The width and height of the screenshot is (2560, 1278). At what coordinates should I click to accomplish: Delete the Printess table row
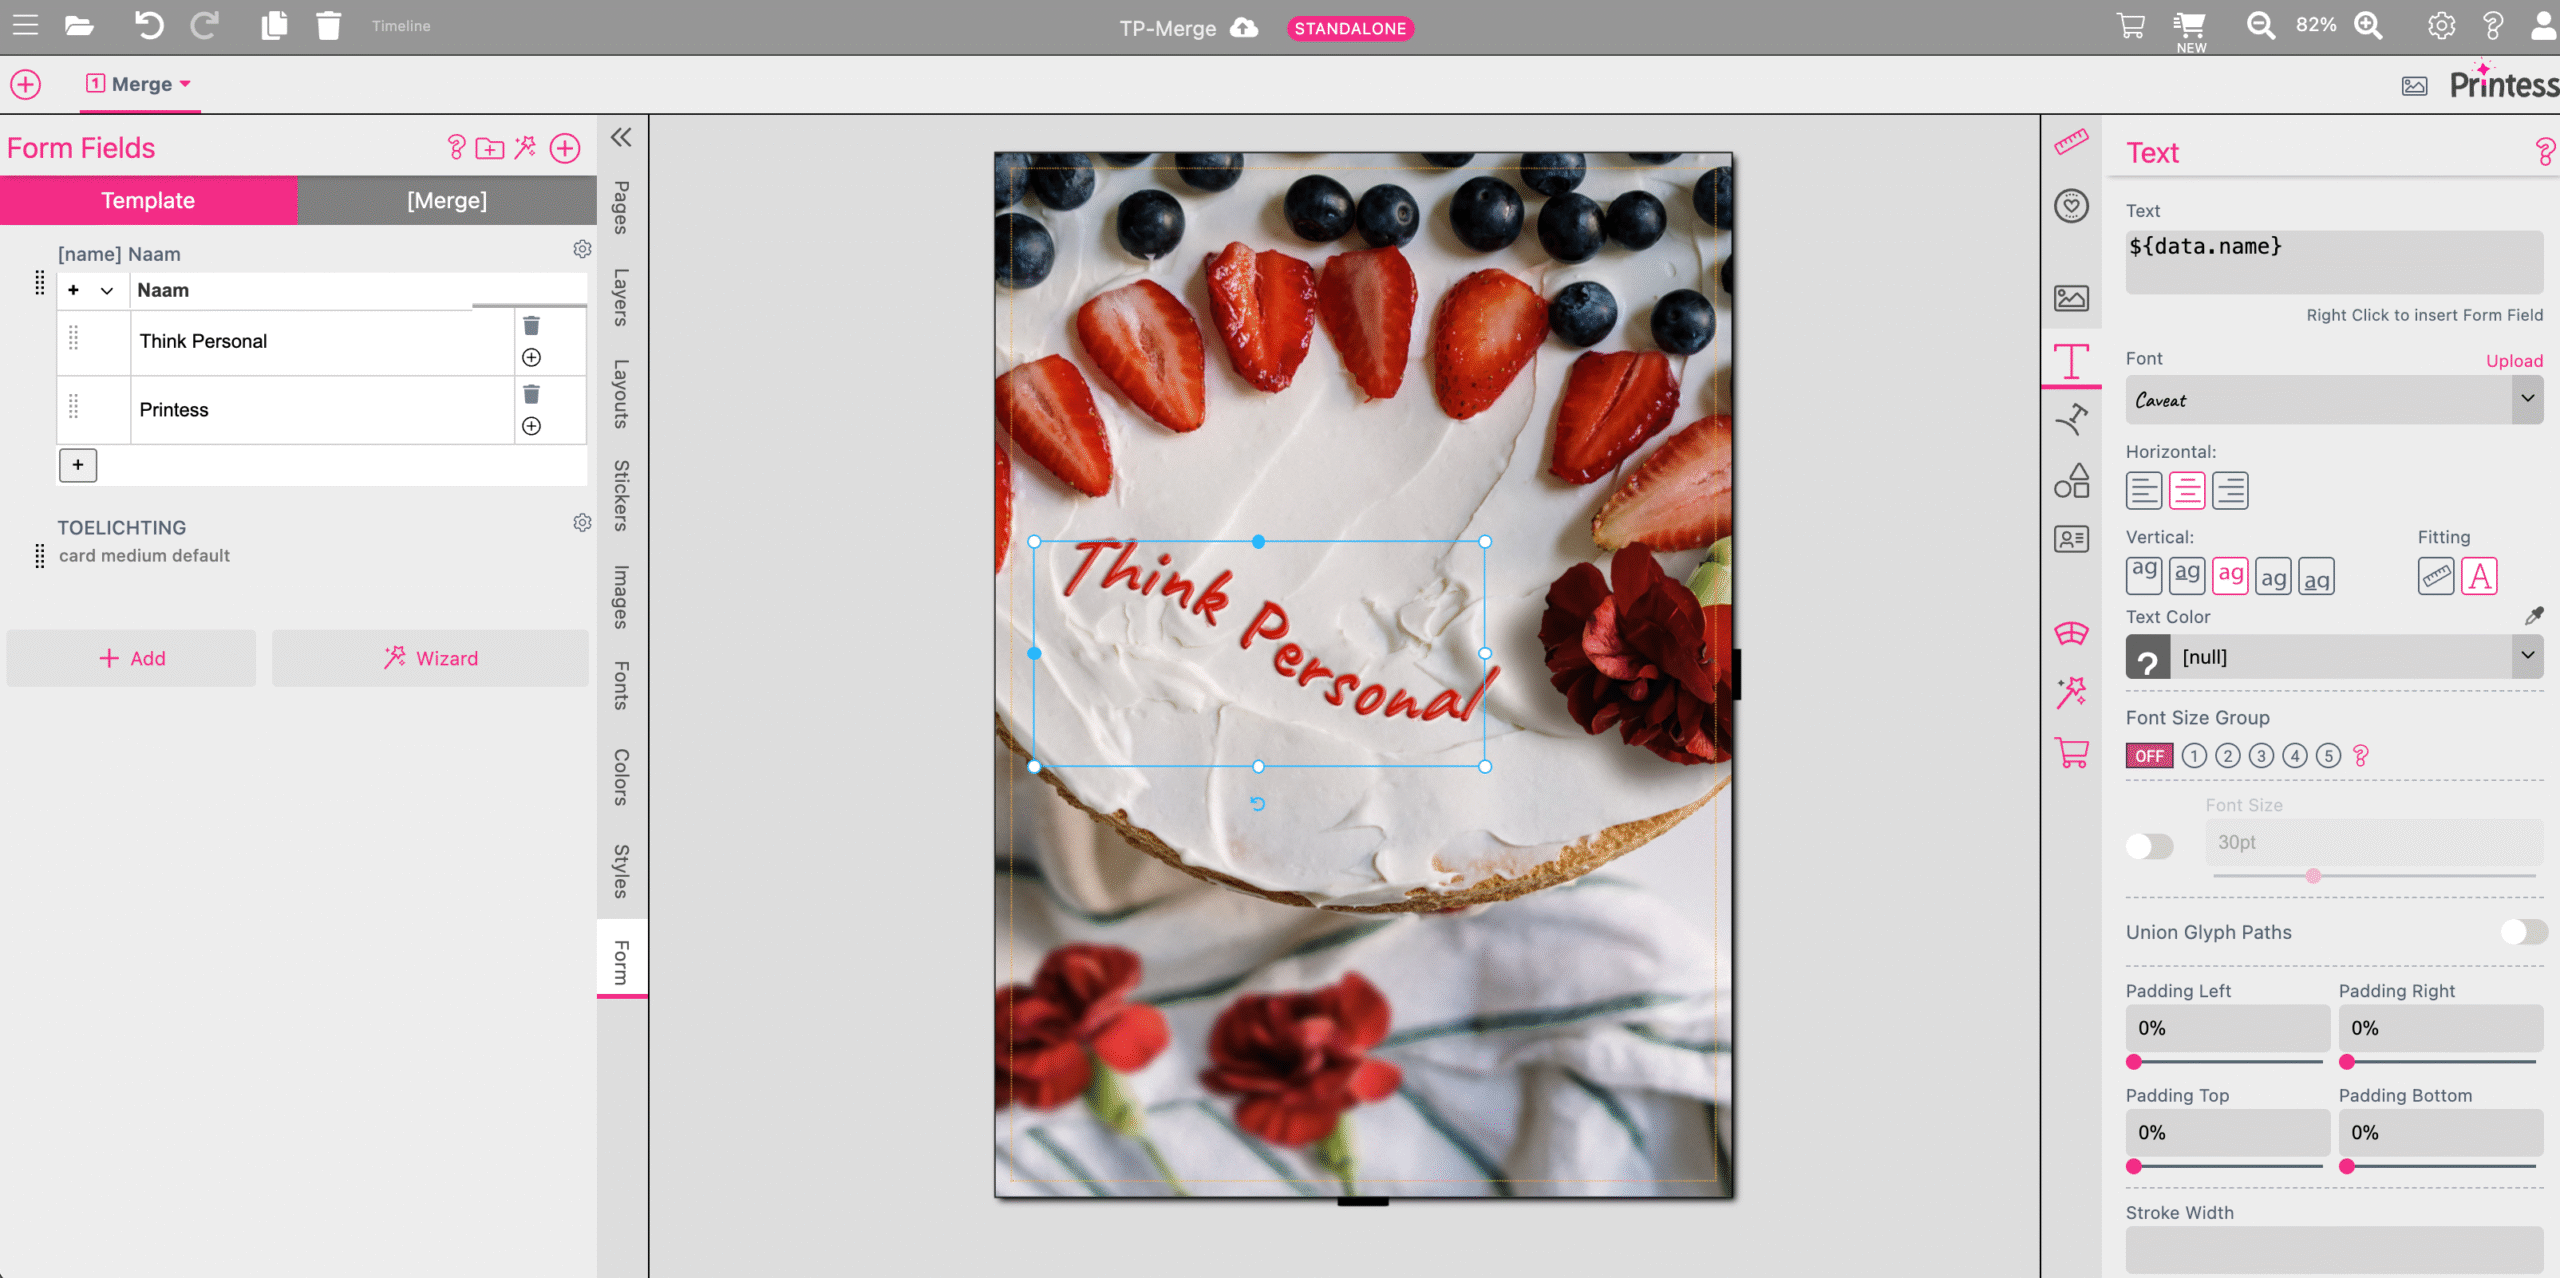(x=531, y=394)
